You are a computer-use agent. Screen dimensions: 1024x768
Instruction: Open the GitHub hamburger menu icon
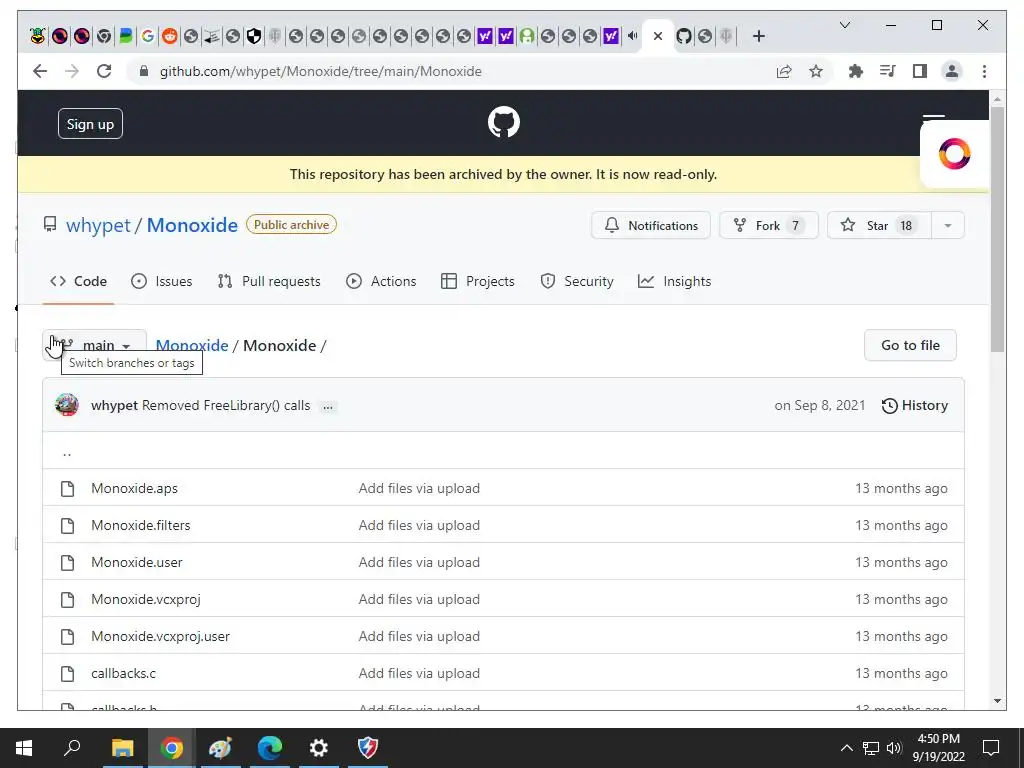[934, 118]
